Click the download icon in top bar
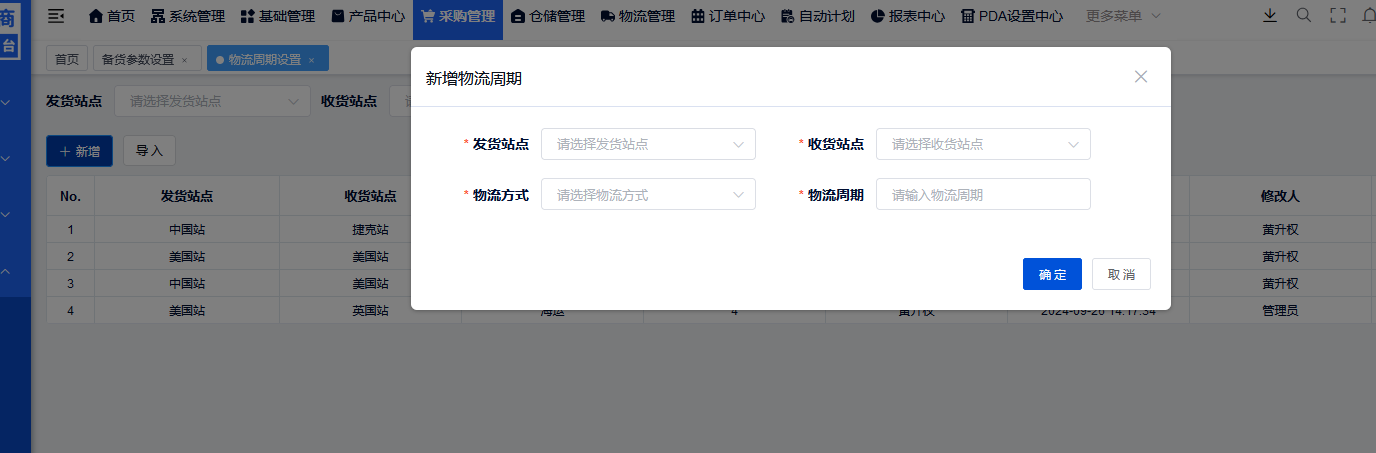 click(x=1270, y=15)
